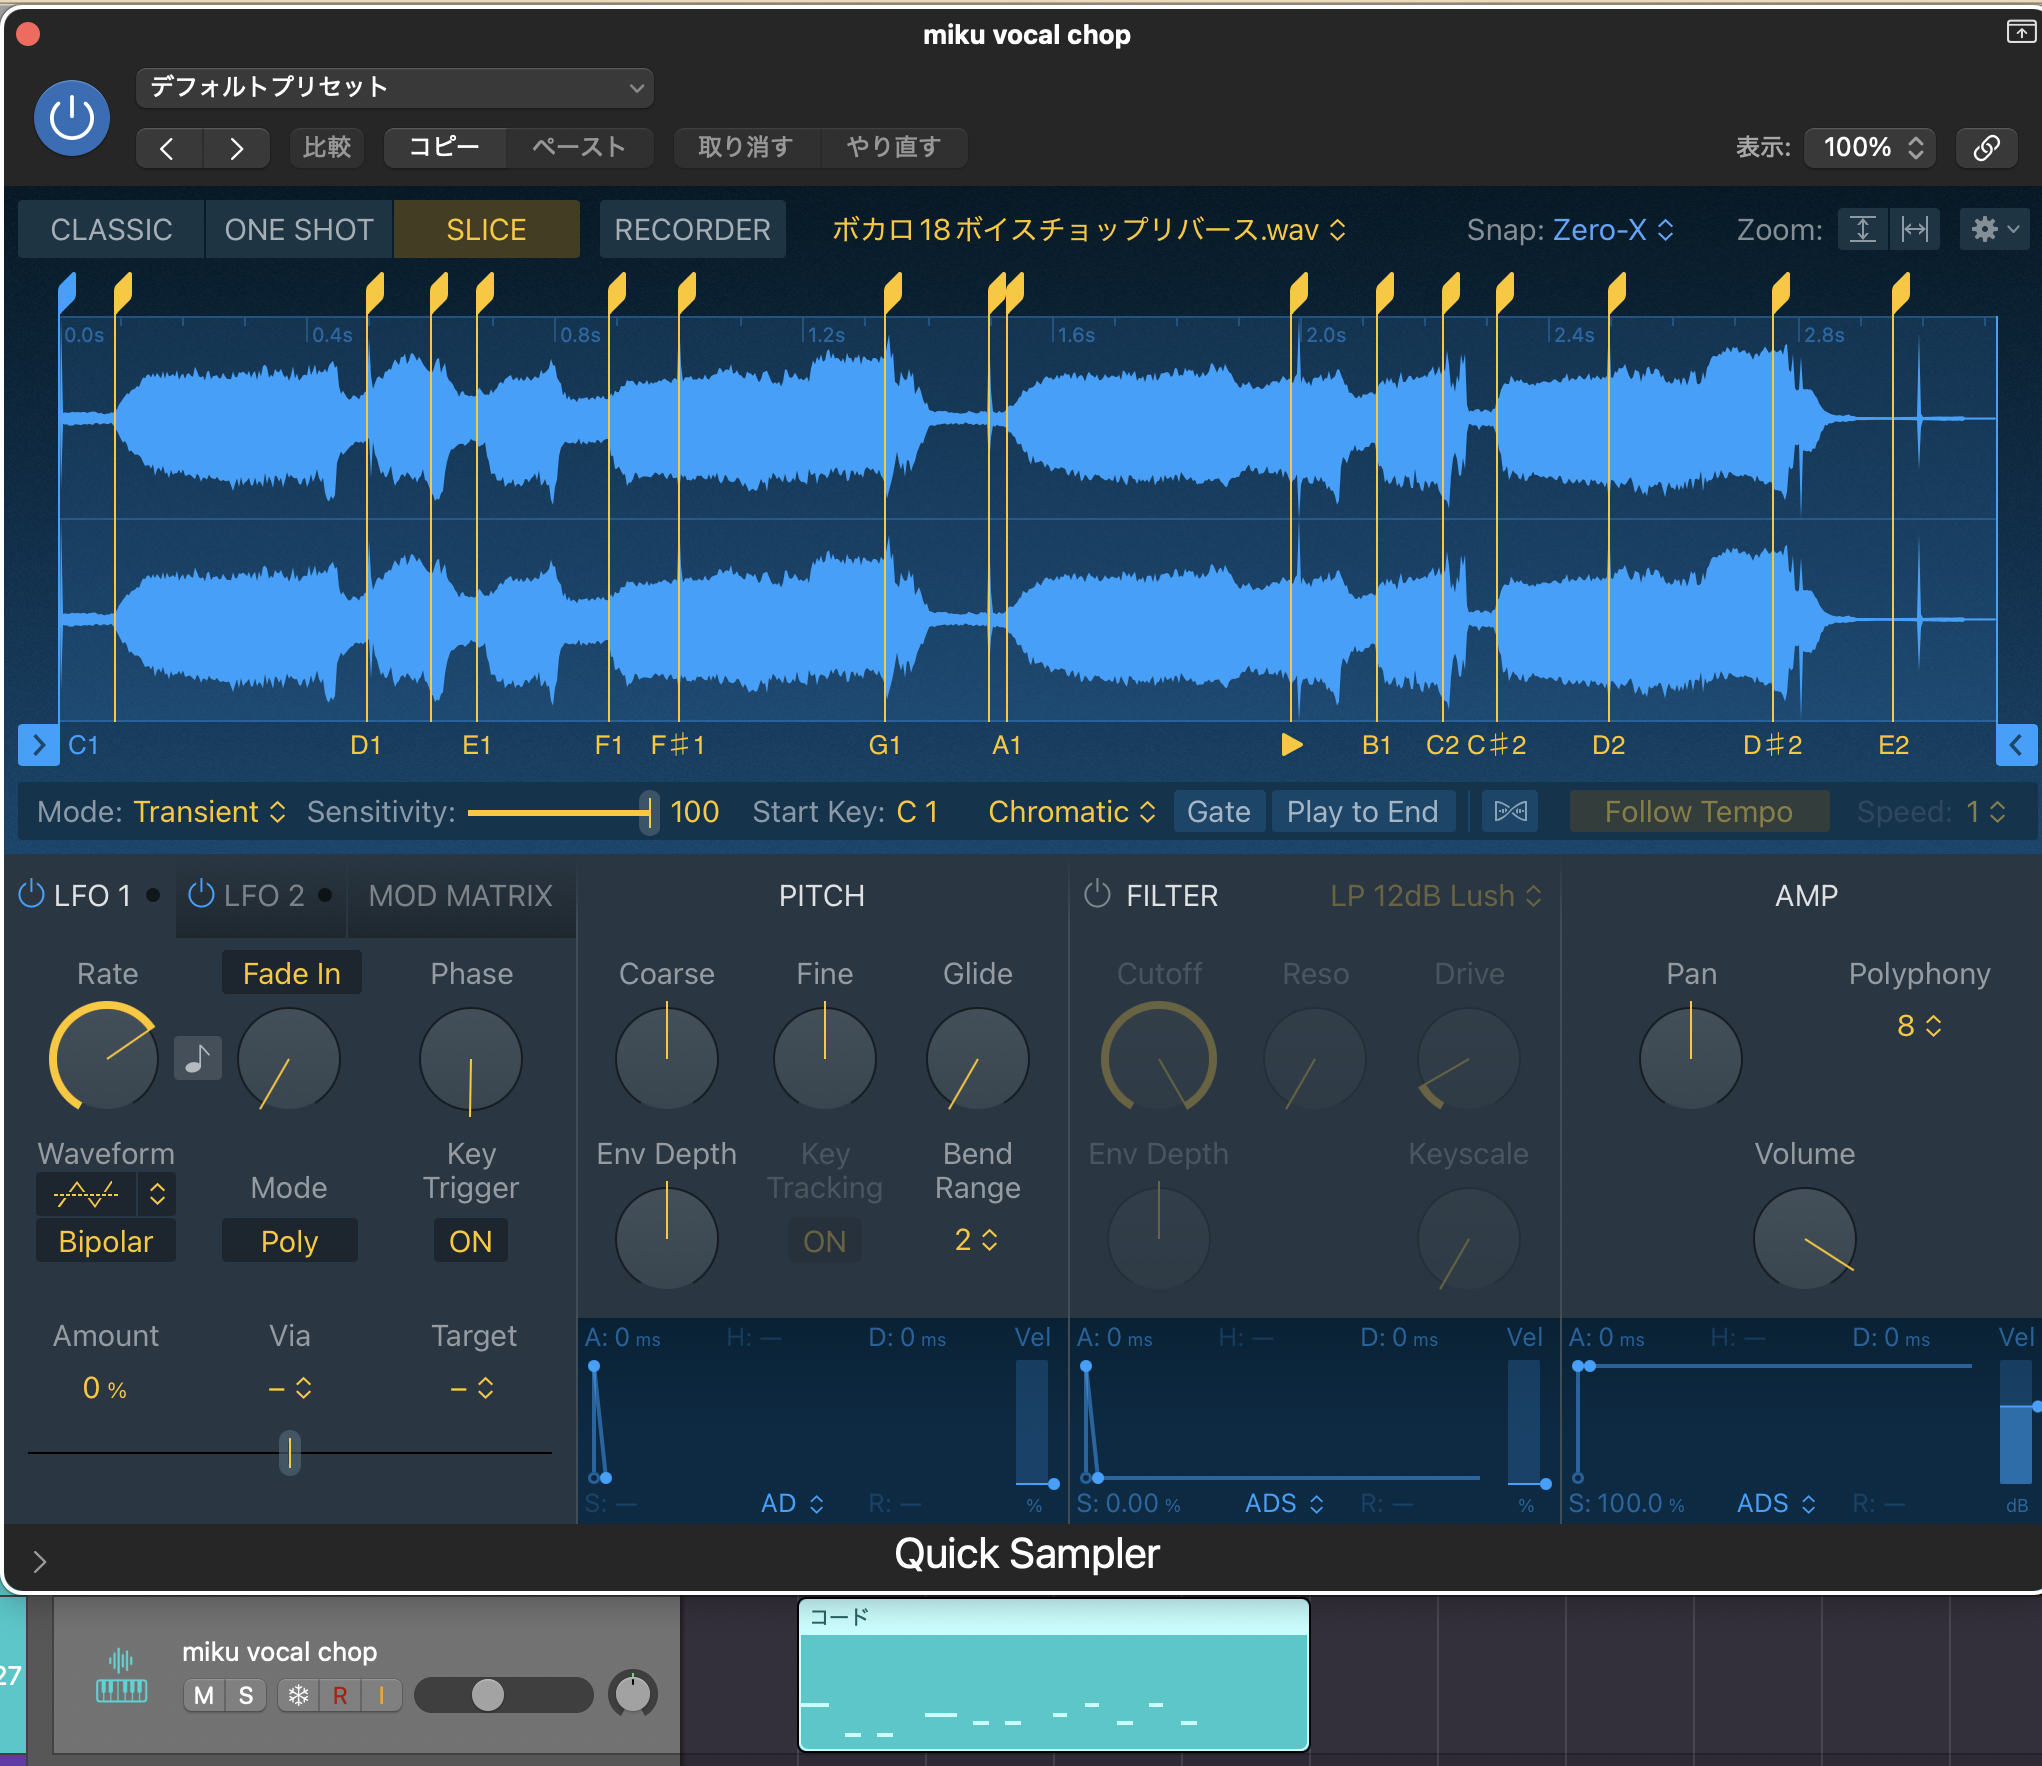This screenshot has width=2042, height=1766.
Task: Open the audio file name dropdown
Action: click(x=1088, y=230)
